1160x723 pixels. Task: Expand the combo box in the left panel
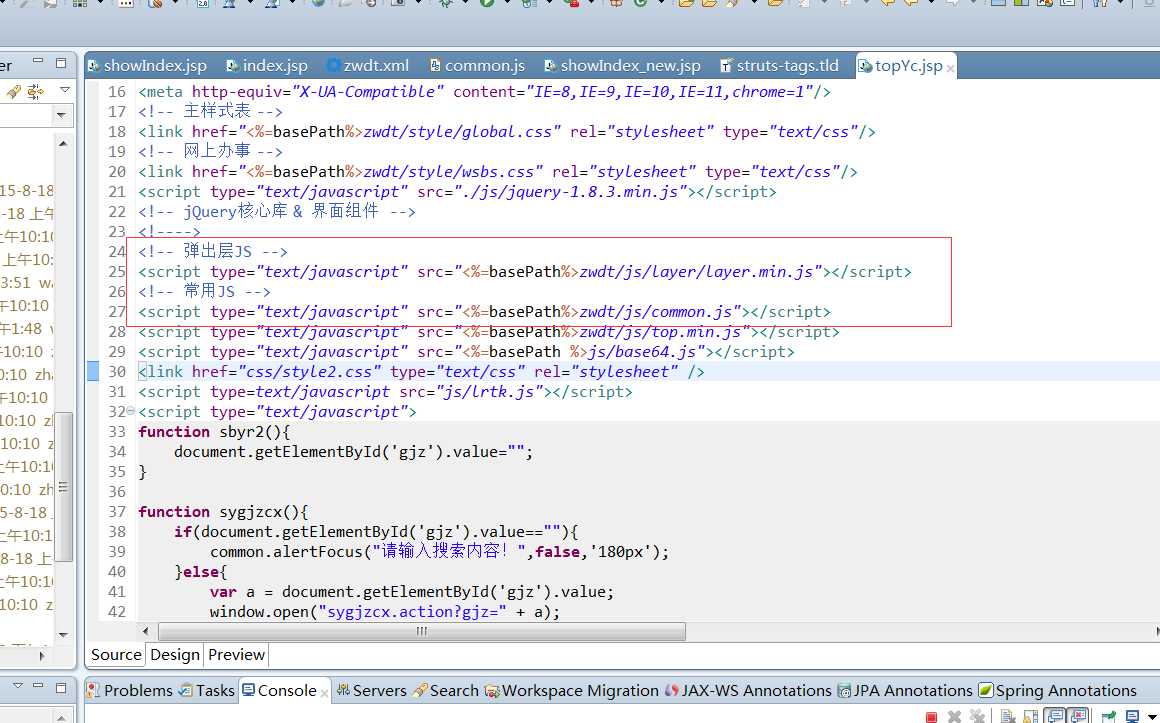[x=61, y=115]
